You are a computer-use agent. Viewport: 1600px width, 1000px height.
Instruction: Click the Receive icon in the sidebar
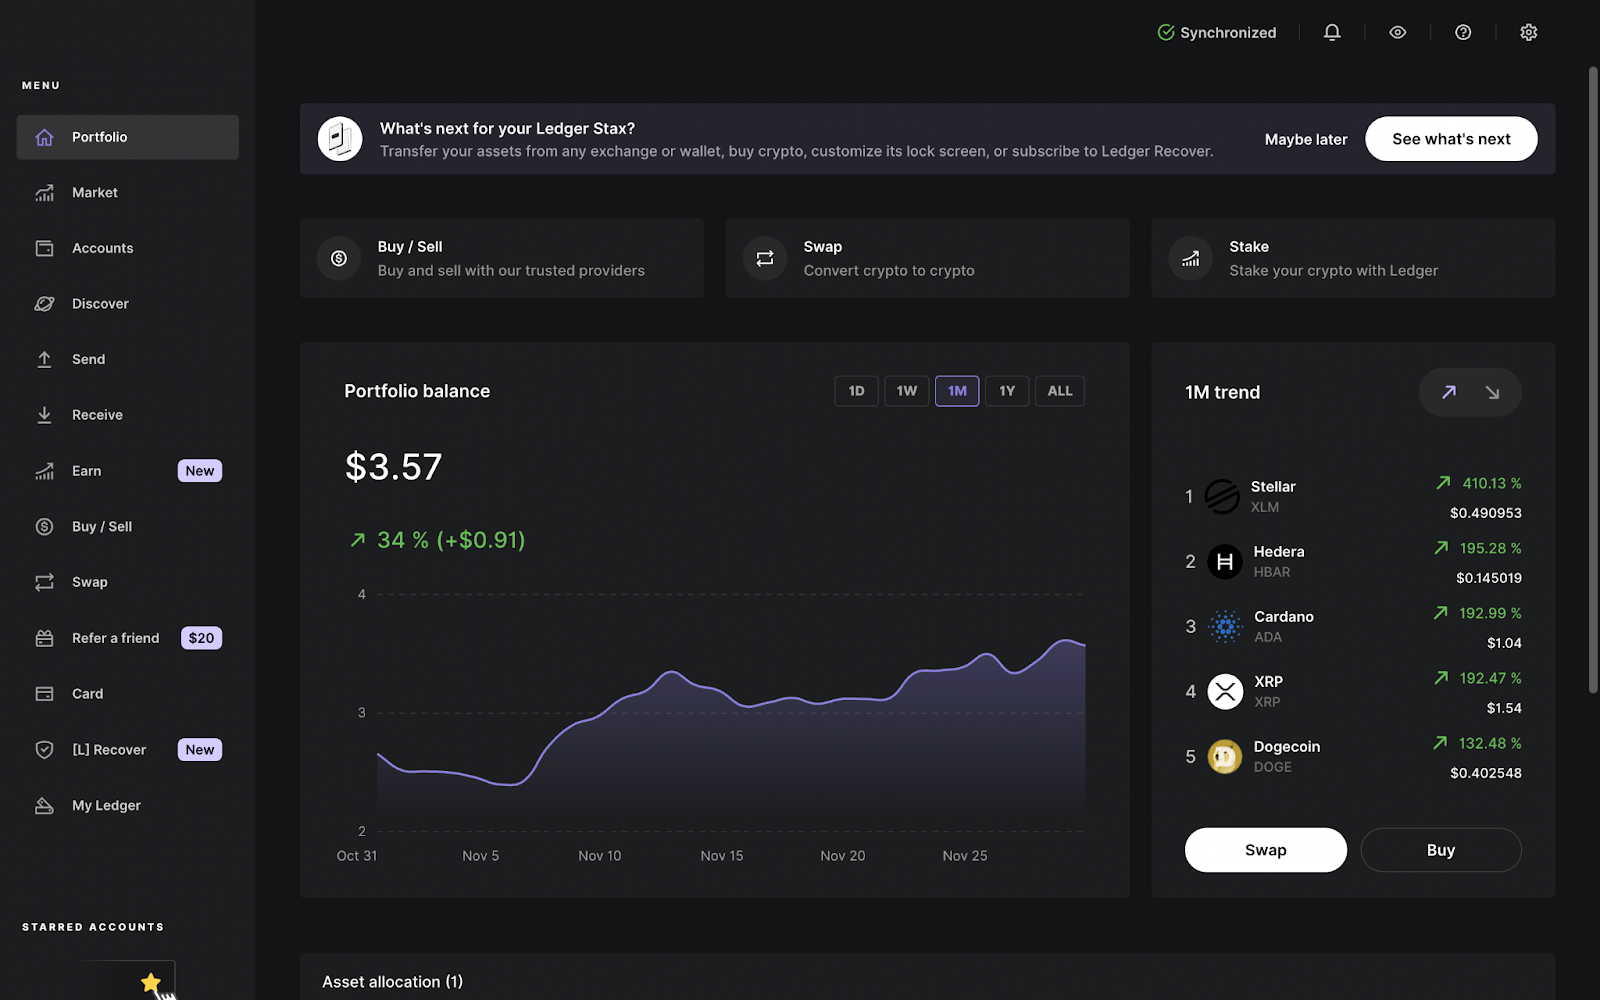point(45,414)
